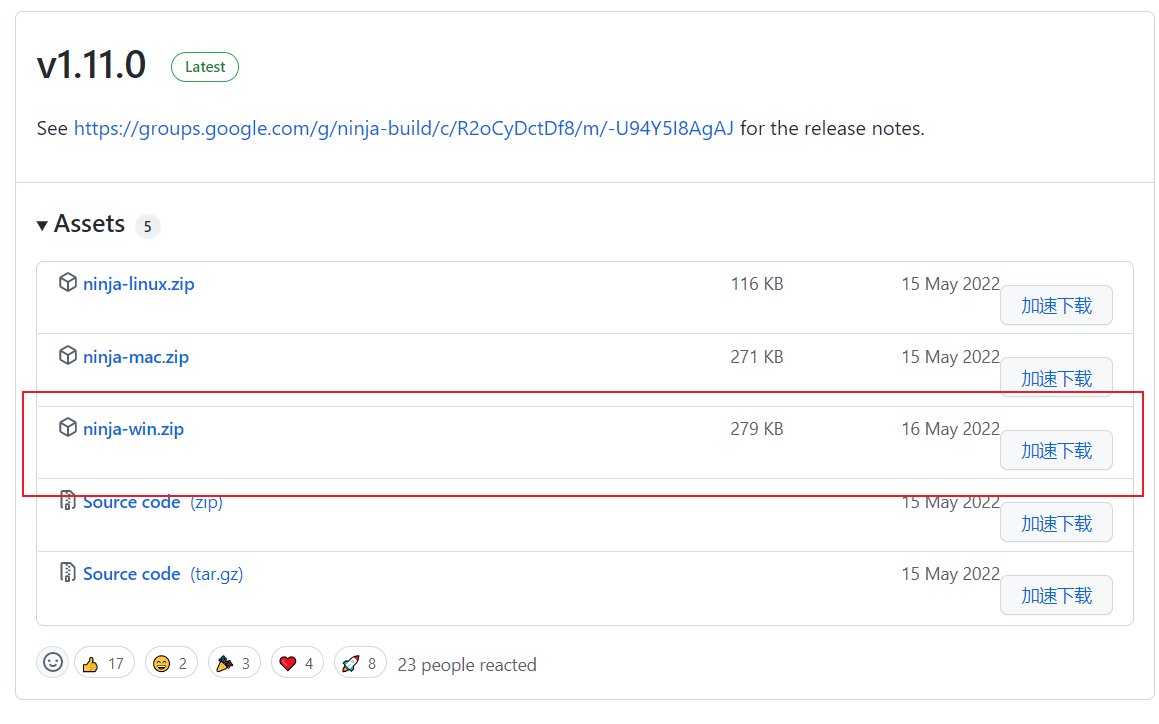Click the zip file icon beside Source code (zip)
The height and width of the screenshot is (724, 1159).
pos(68,501)
